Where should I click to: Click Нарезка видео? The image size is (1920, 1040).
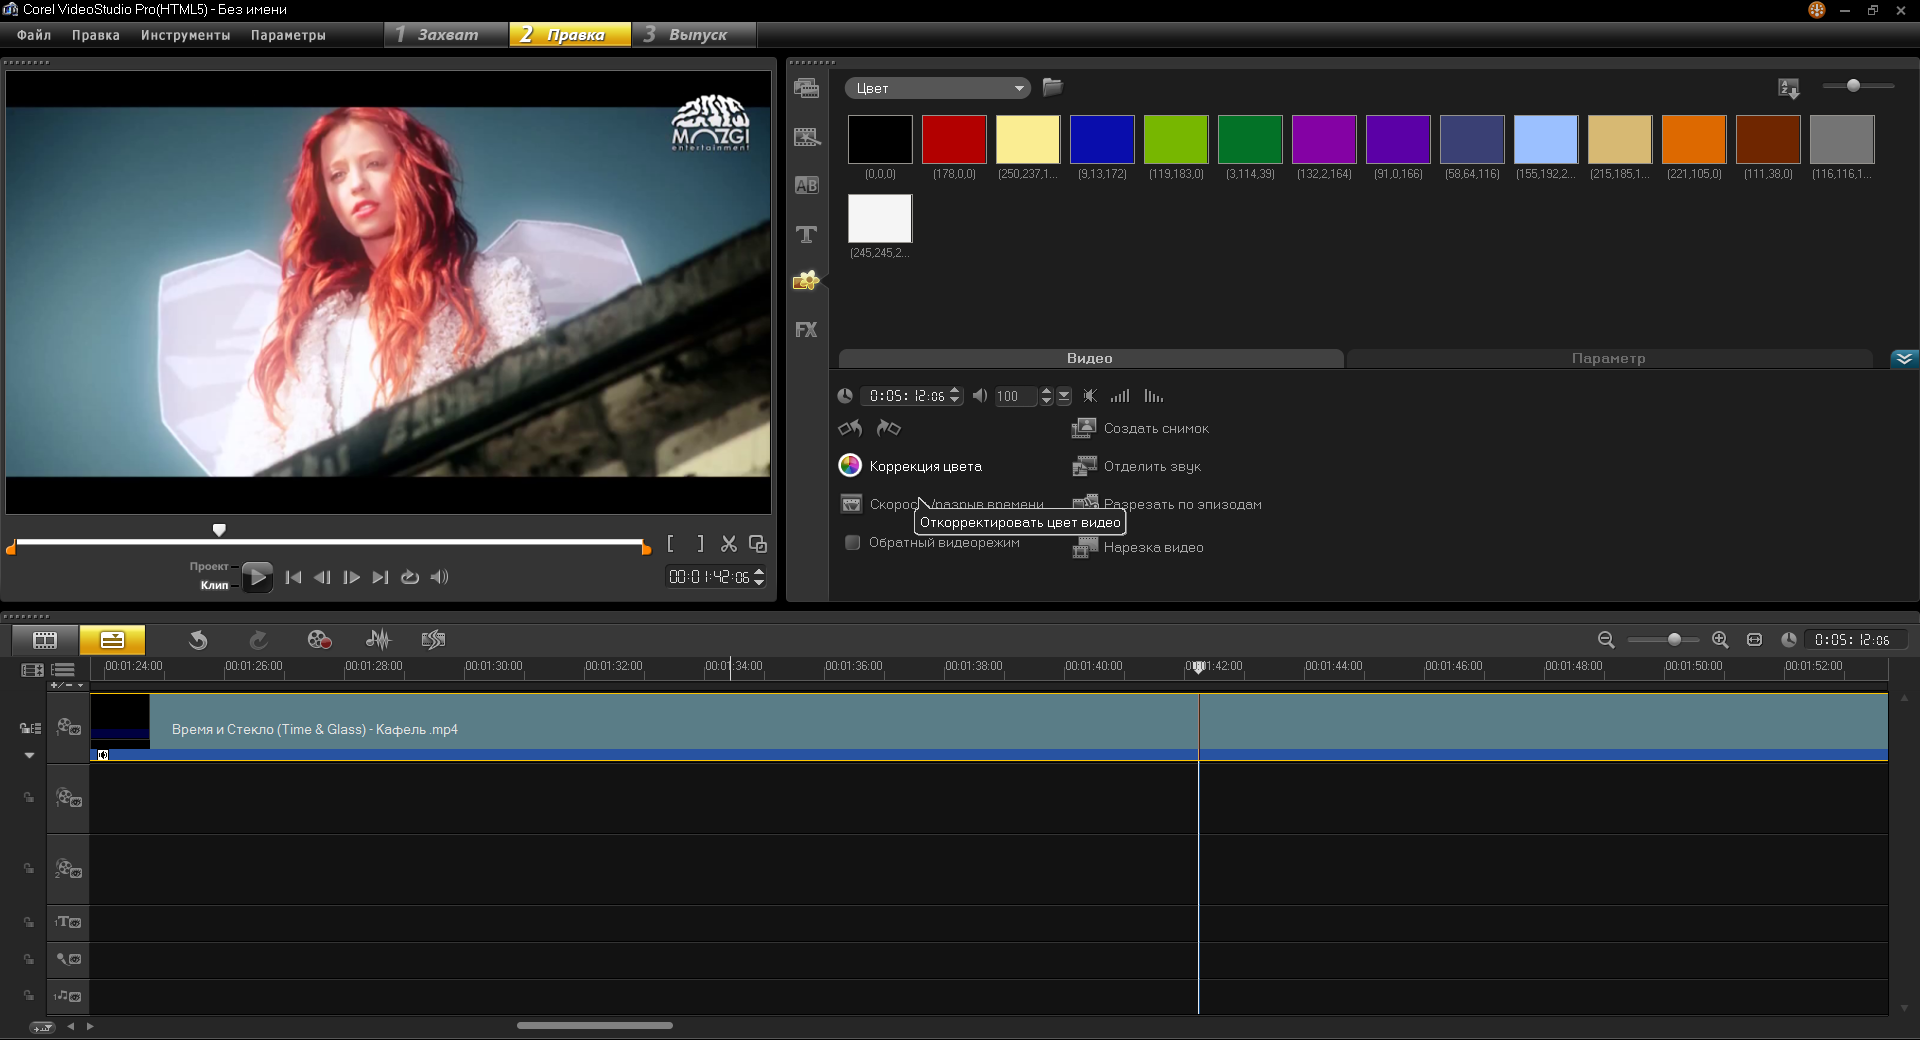[x=1138, y=547]
